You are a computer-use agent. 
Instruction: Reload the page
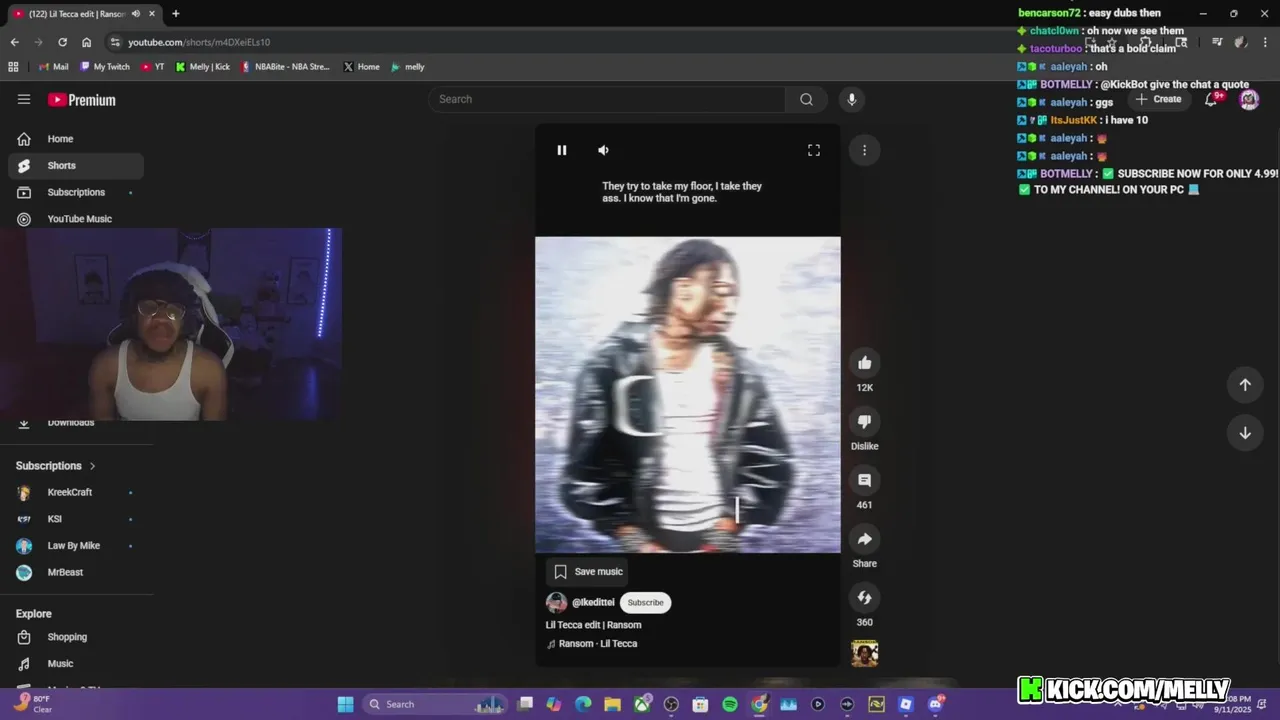pos(62,42)
